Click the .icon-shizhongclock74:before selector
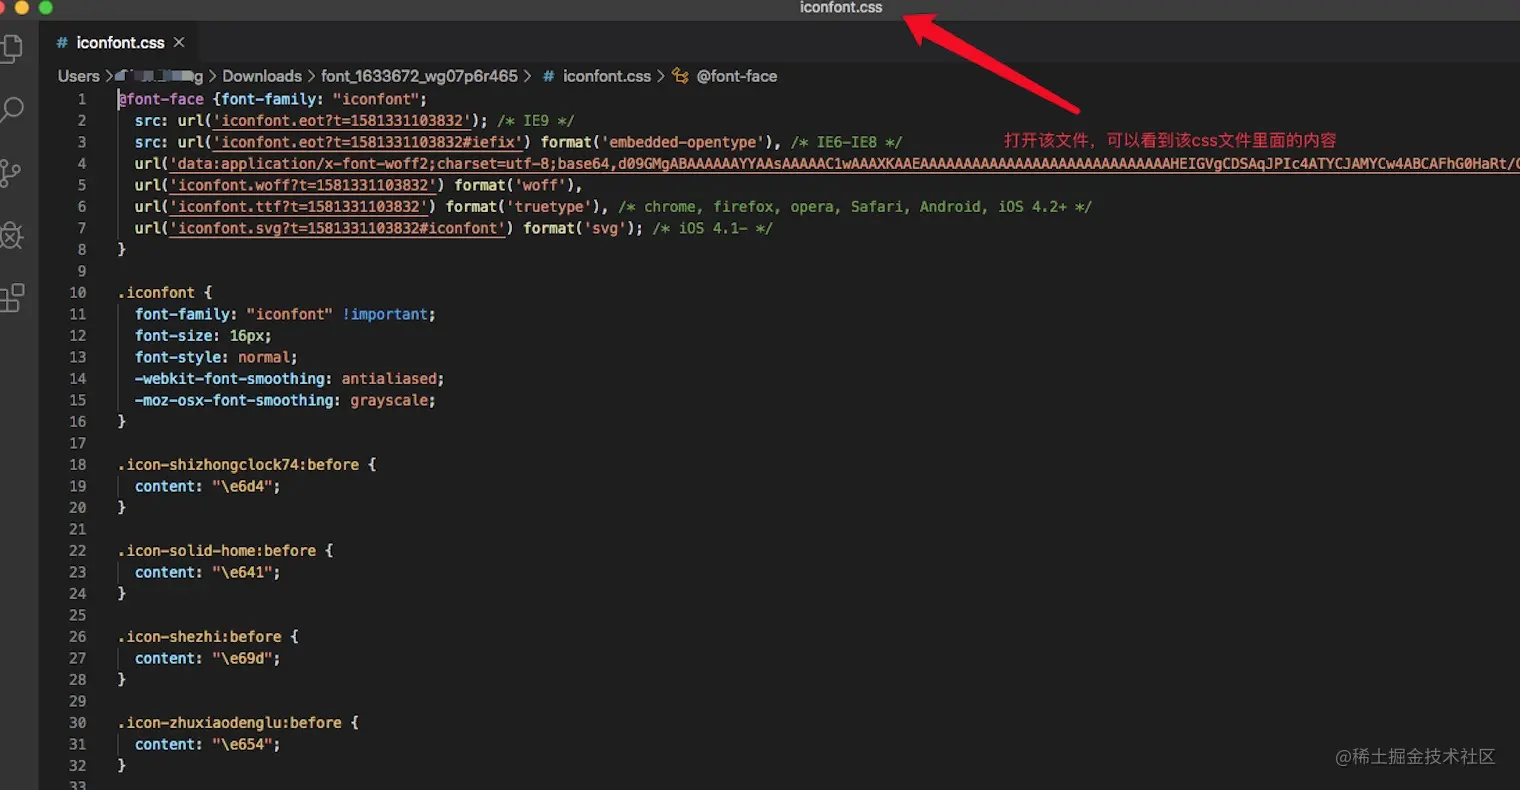This screenshot has height=790, width=1520. click(238, 465)
